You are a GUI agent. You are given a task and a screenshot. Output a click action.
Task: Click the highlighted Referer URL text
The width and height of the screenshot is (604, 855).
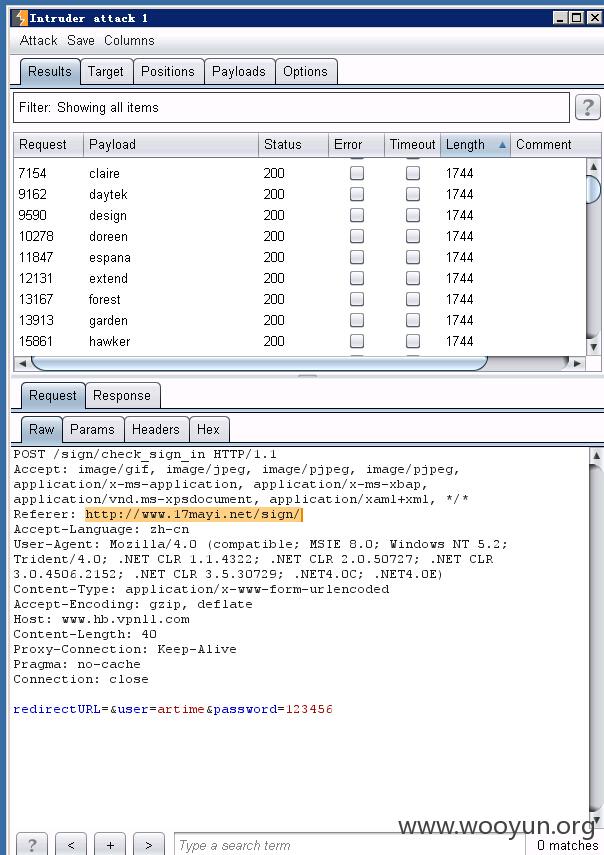pos(193,514)
